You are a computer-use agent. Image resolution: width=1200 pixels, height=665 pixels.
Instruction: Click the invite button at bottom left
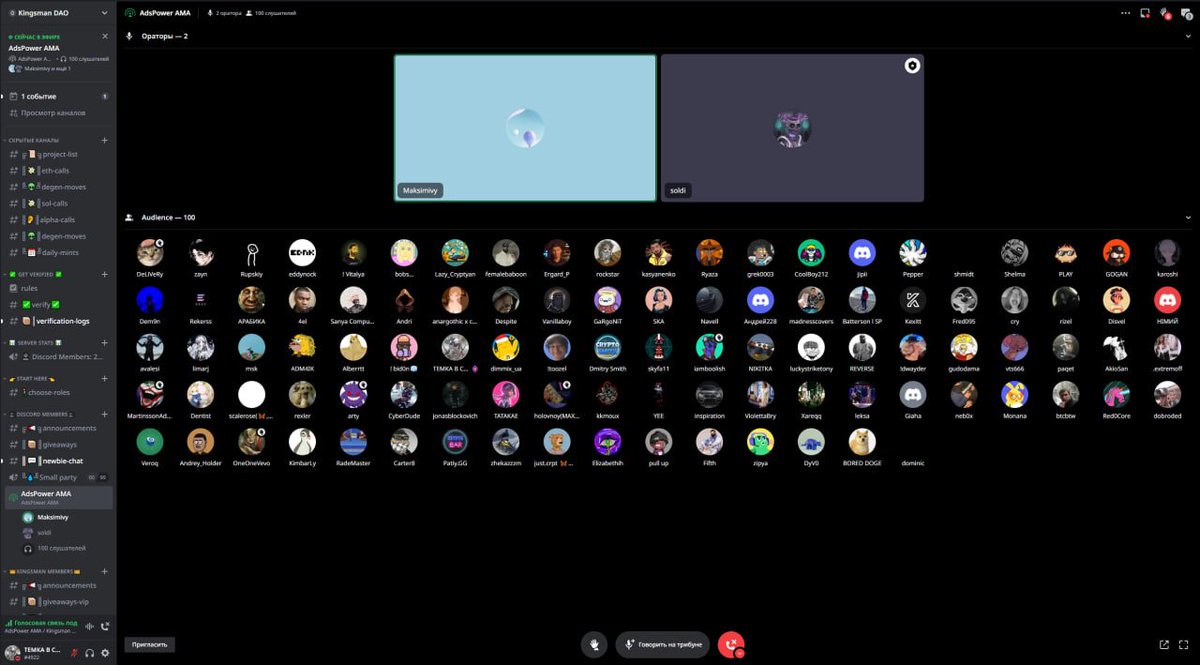(x=150, y=645)
